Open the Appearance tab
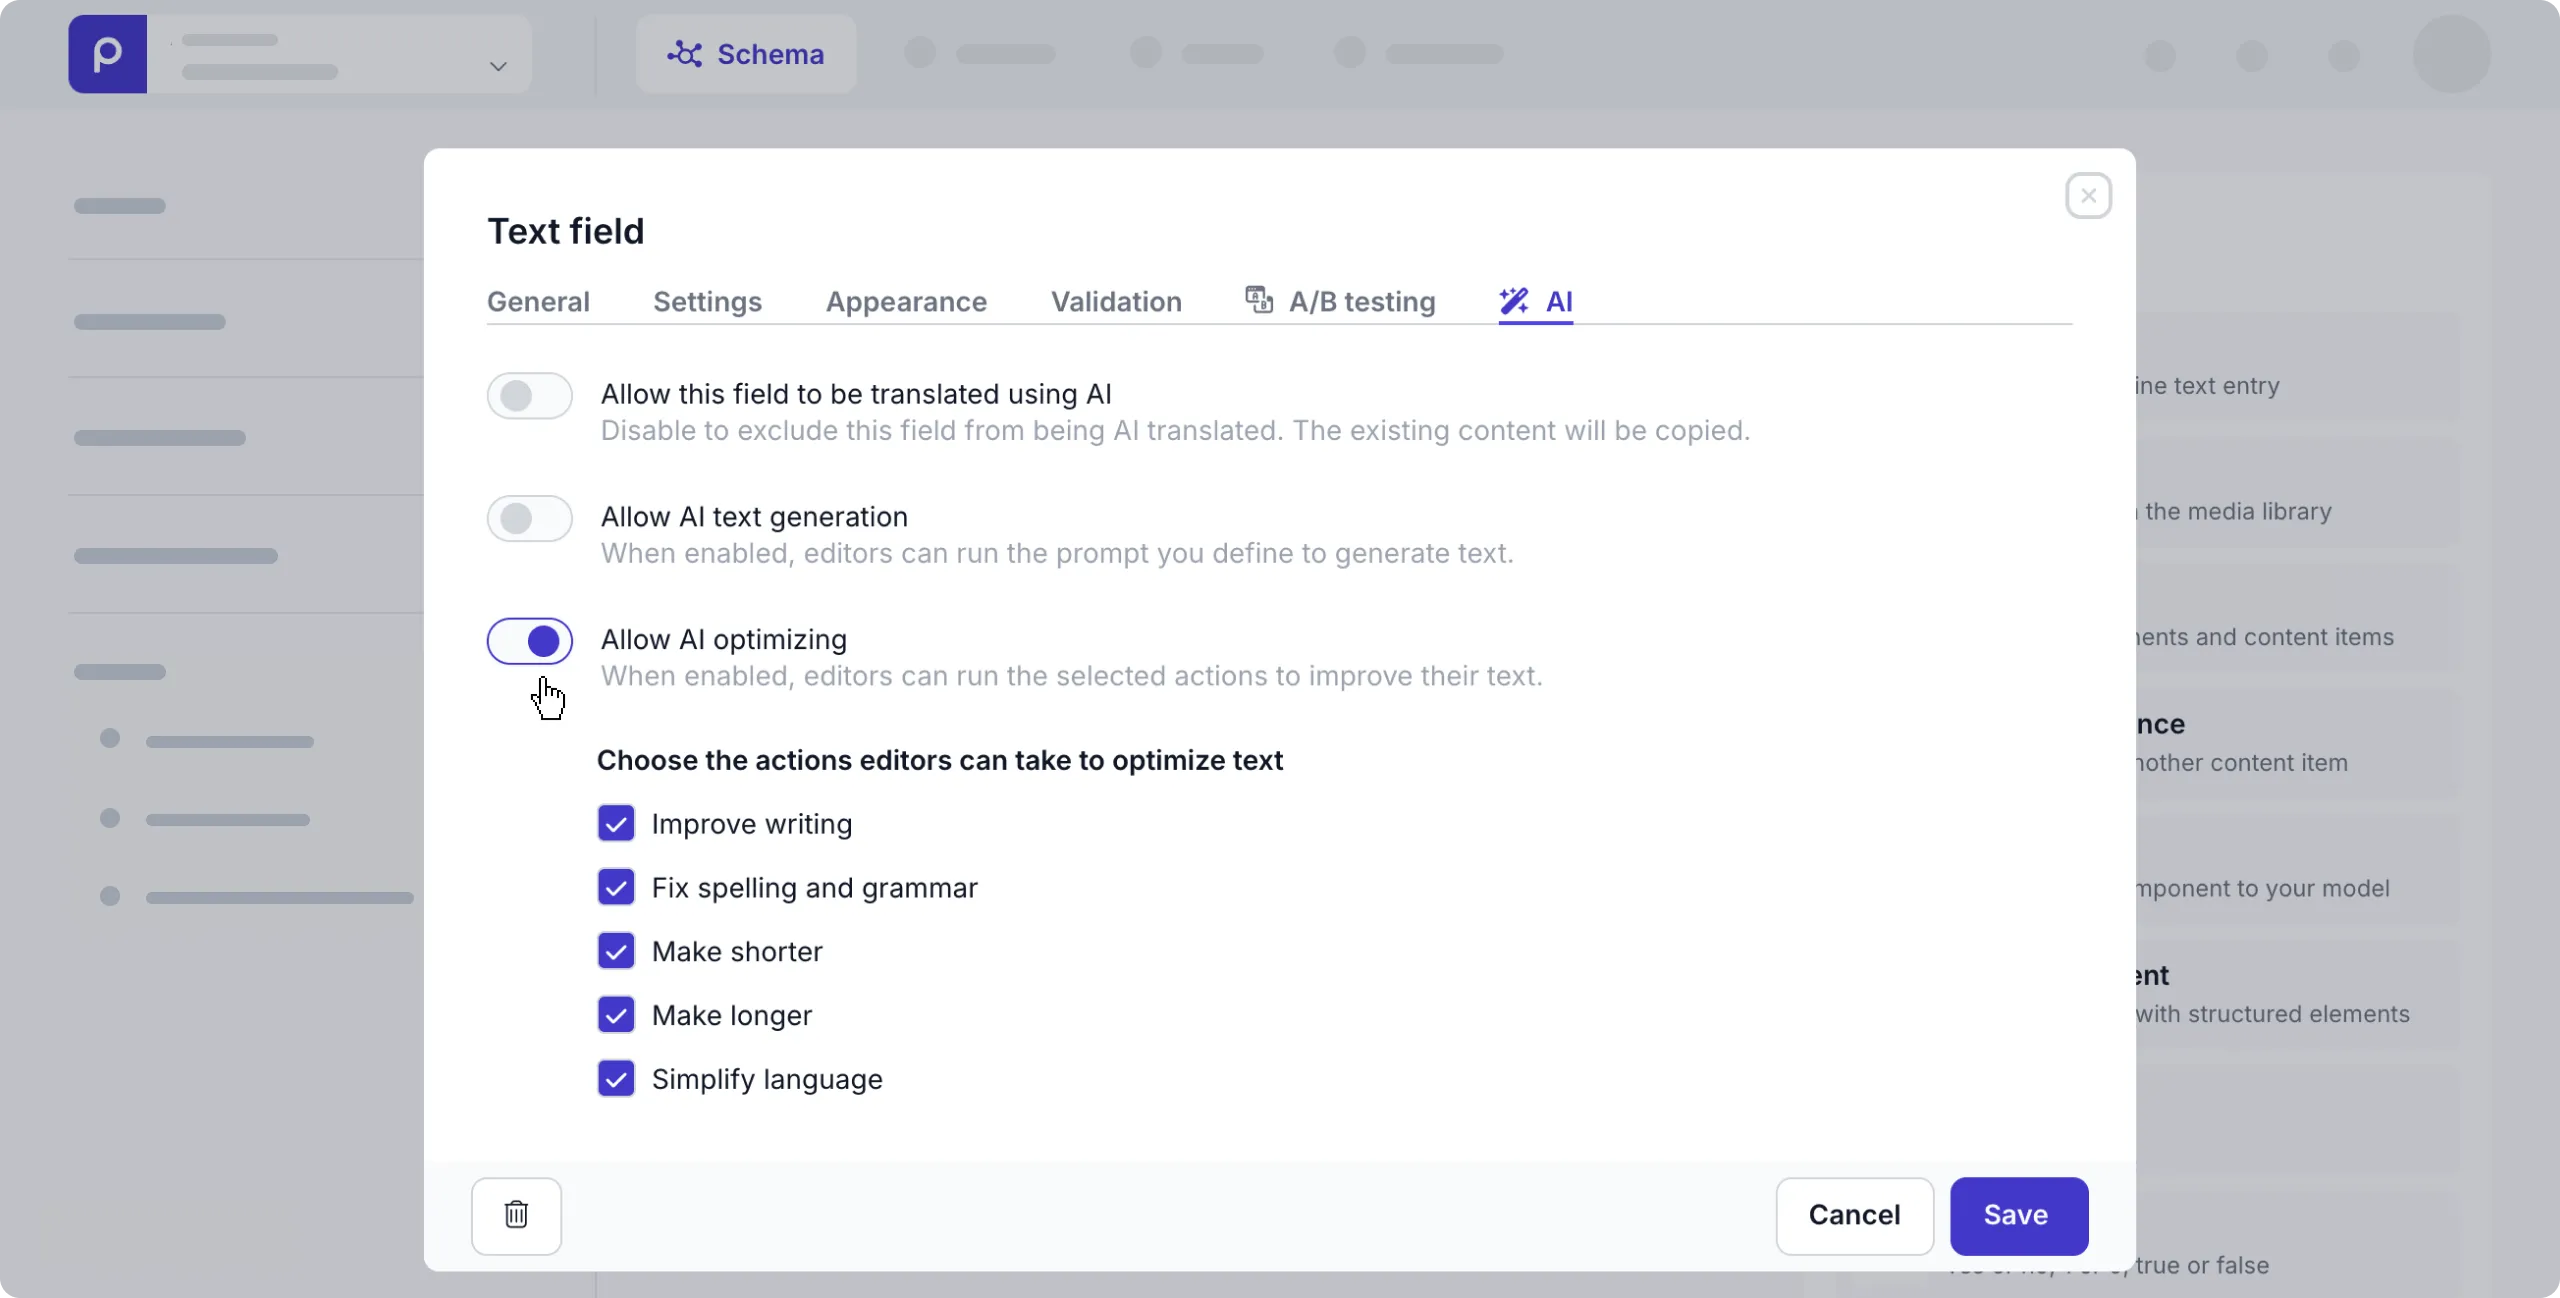Viewport: 2560px width, 1298px height. [x=905, y=301]
